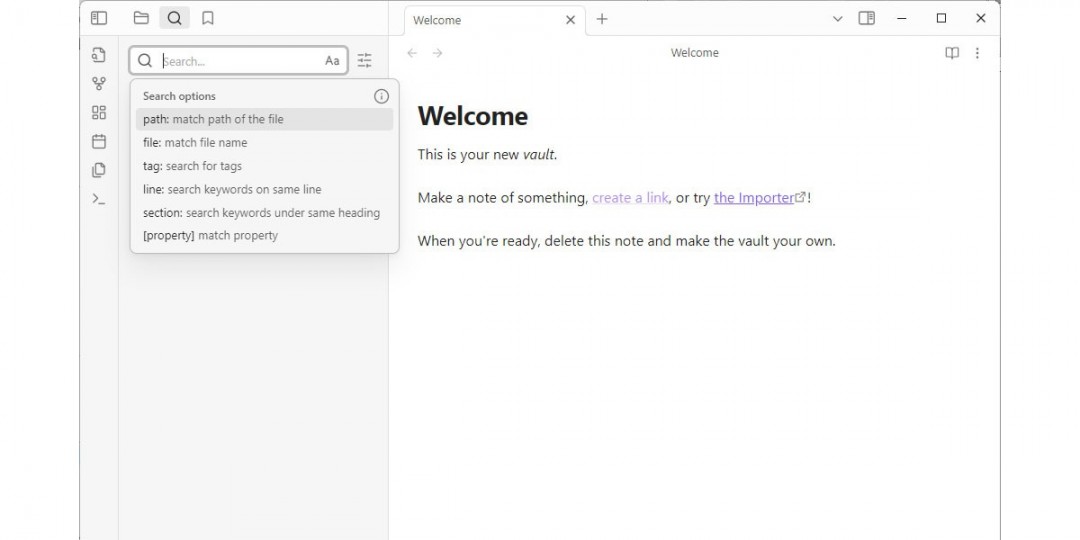Screen dimensions: 1080x540
Task: Show search options info help icon
Action: (x=381, y=96)
